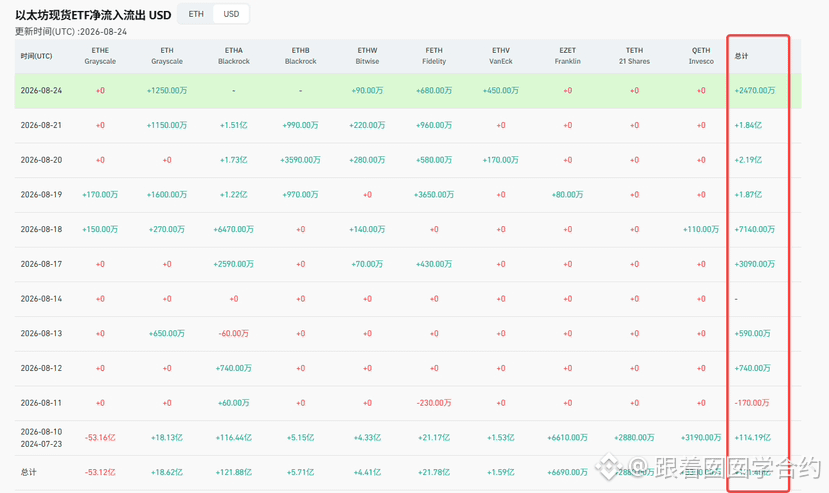Click the page title 以太坊现货ETF净流入流出 USD
829x493 pixels.
(93, 15)
